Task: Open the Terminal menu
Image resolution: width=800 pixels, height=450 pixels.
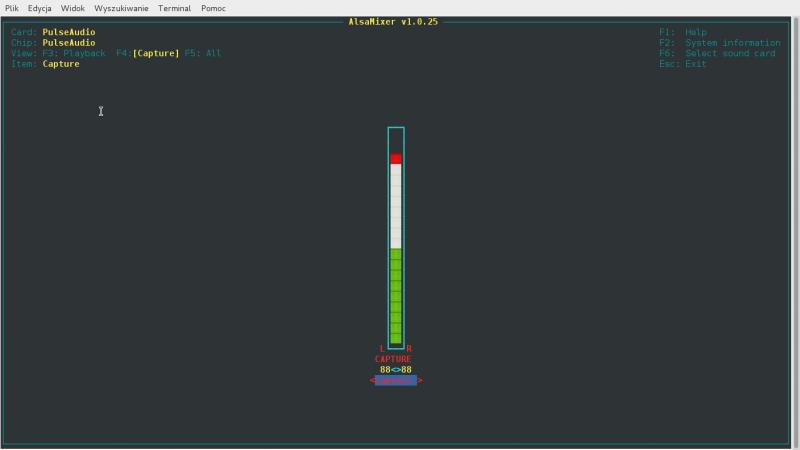Action: pos(174,8)
